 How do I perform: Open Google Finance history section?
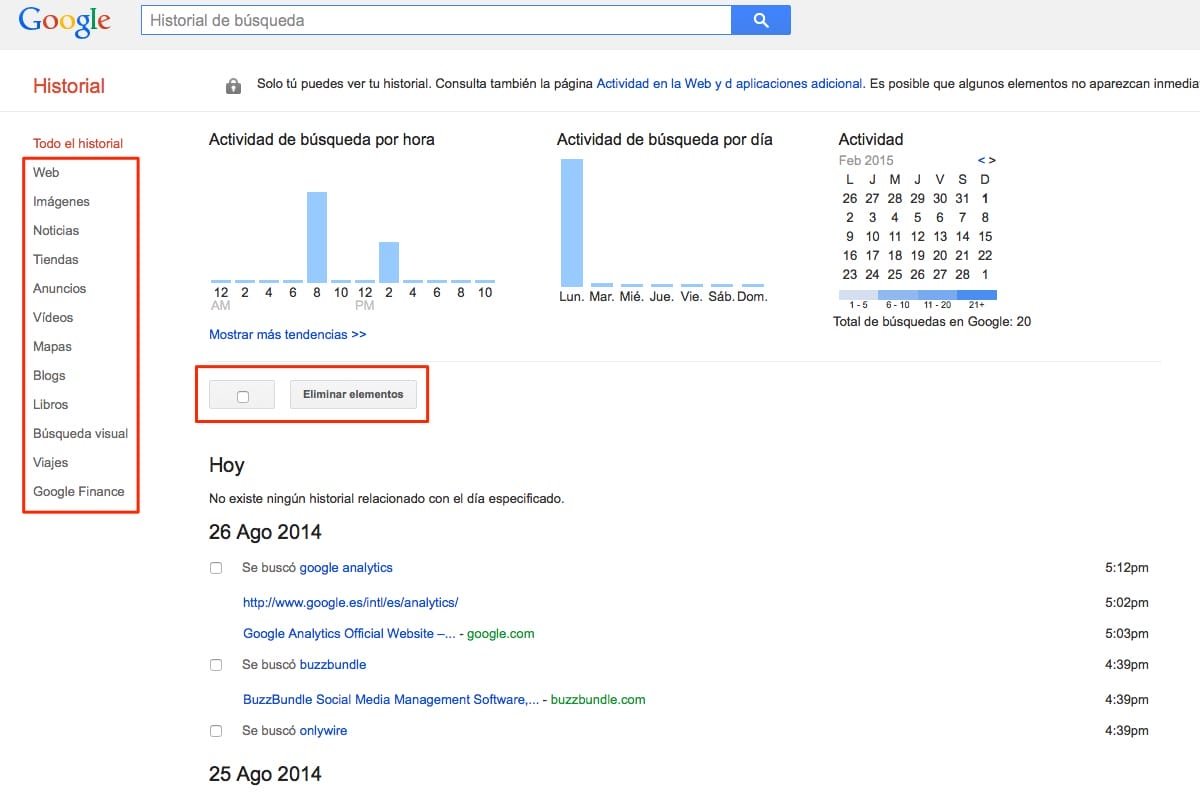click(78, 492)
